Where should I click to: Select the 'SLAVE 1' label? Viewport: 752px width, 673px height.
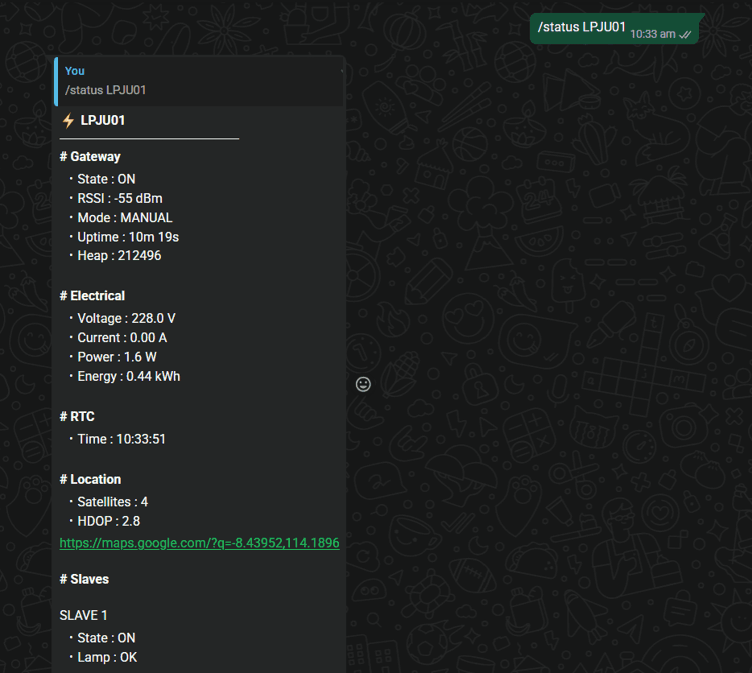83,615
